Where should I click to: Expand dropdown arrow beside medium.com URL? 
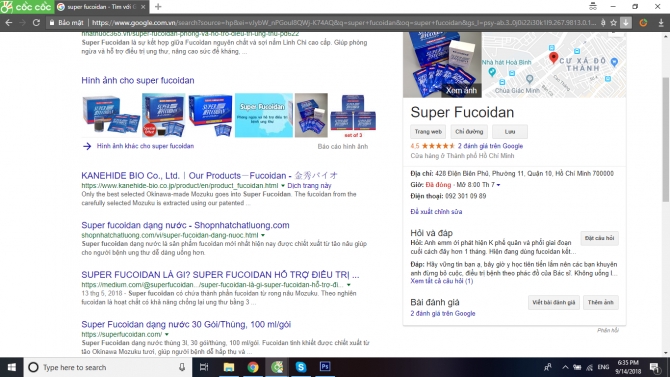click(349, 285)
